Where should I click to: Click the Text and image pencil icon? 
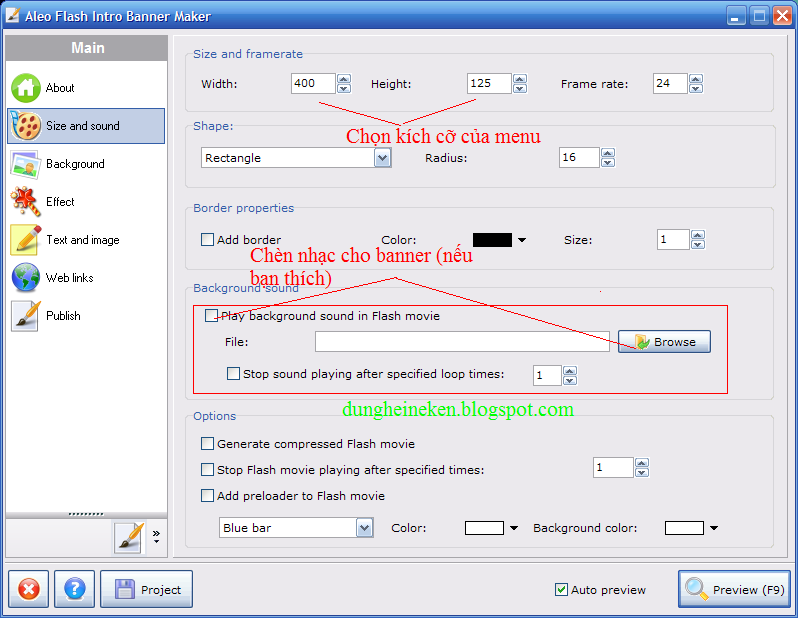[25, 240]
